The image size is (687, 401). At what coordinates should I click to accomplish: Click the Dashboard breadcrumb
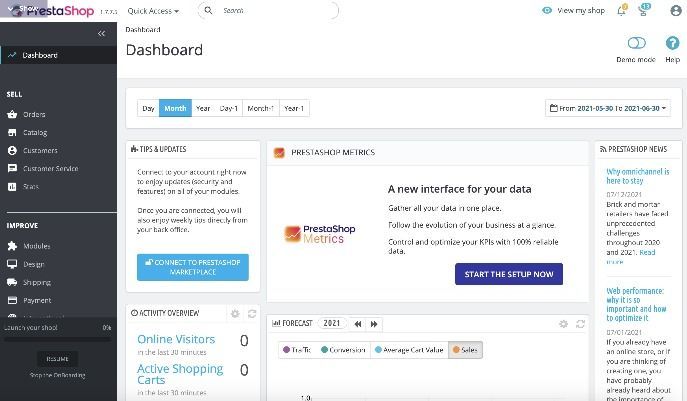143,29
